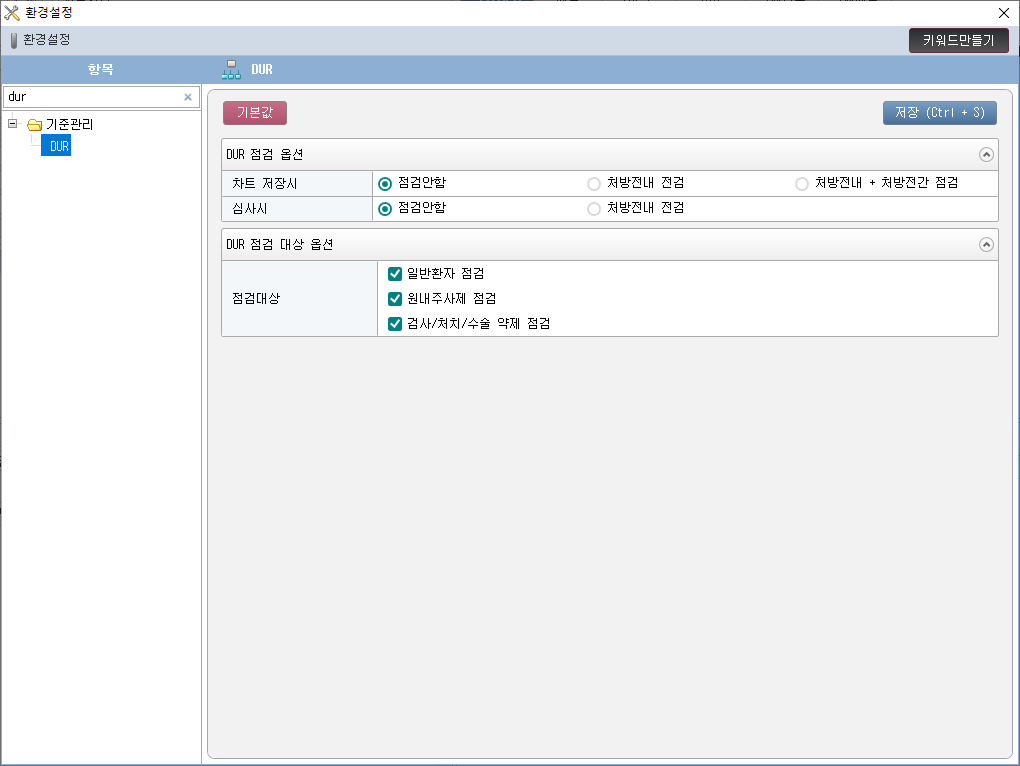1020x766 pixels.
Task: Open 키워드만들기 button
Action: (958, 41)
